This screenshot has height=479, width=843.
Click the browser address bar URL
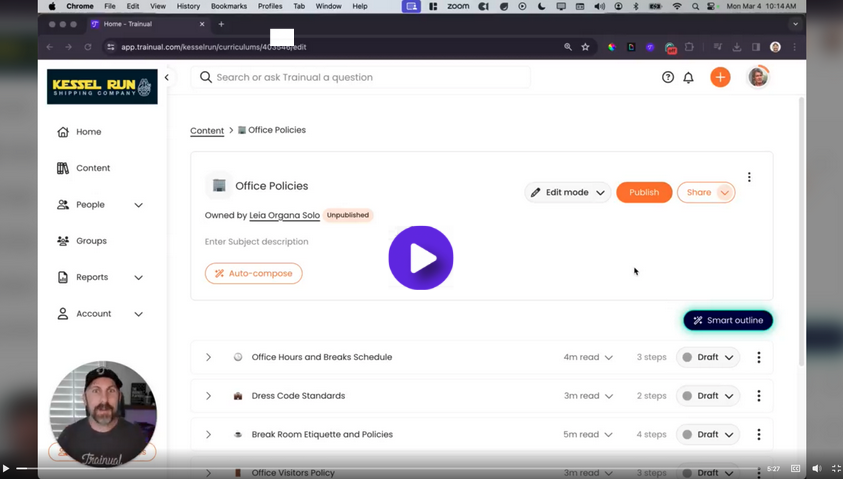tap(214, 47)
